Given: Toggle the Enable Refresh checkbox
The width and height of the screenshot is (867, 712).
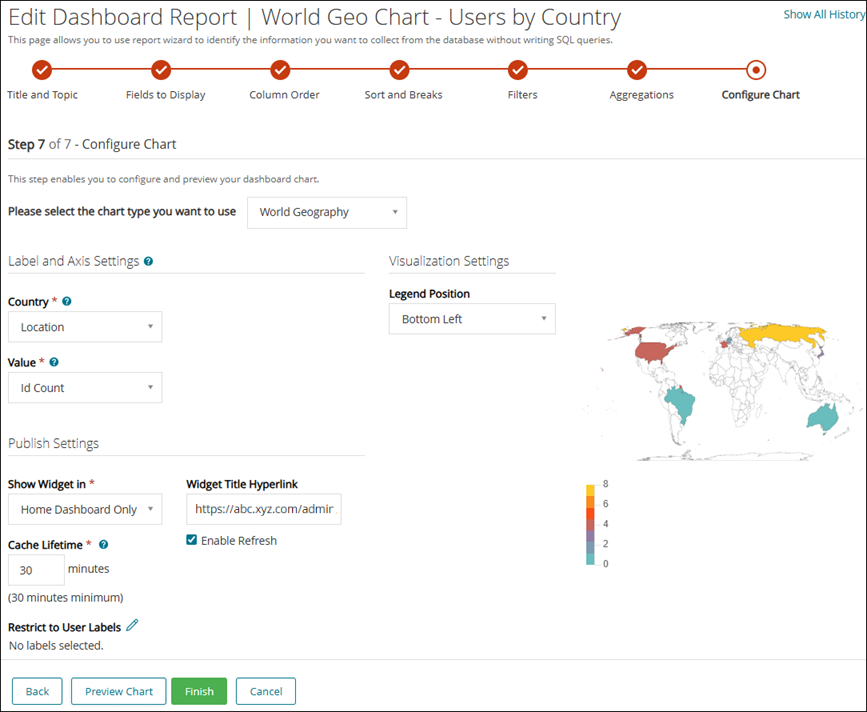Looking at the screenshot, I should pos(192,541).
